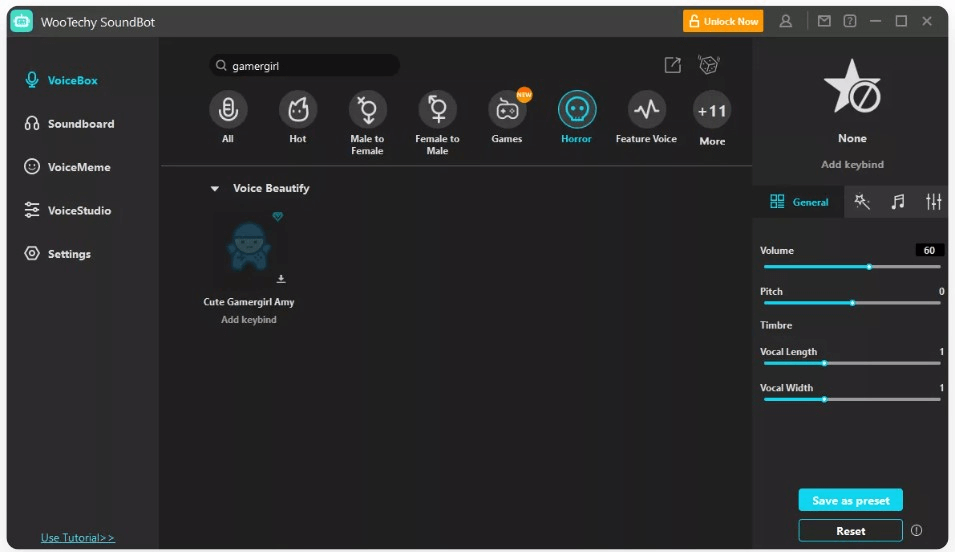955x552 pixels.
Task: Open the Games voice category
Action: [507, 109]
